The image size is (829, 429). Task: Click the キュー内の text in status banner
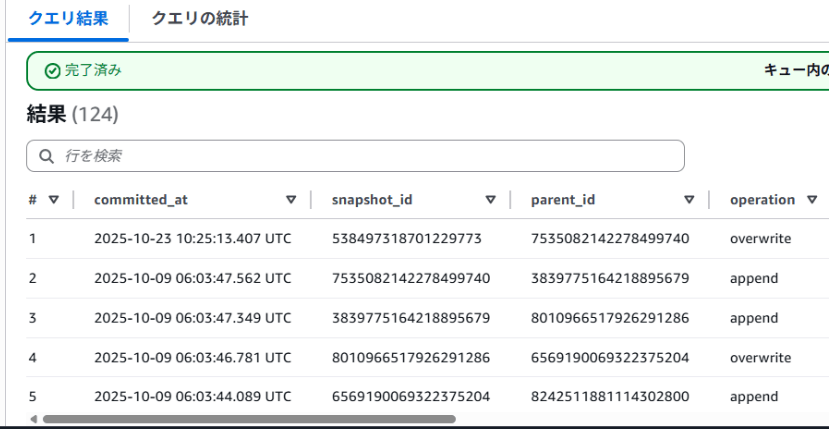795,71
